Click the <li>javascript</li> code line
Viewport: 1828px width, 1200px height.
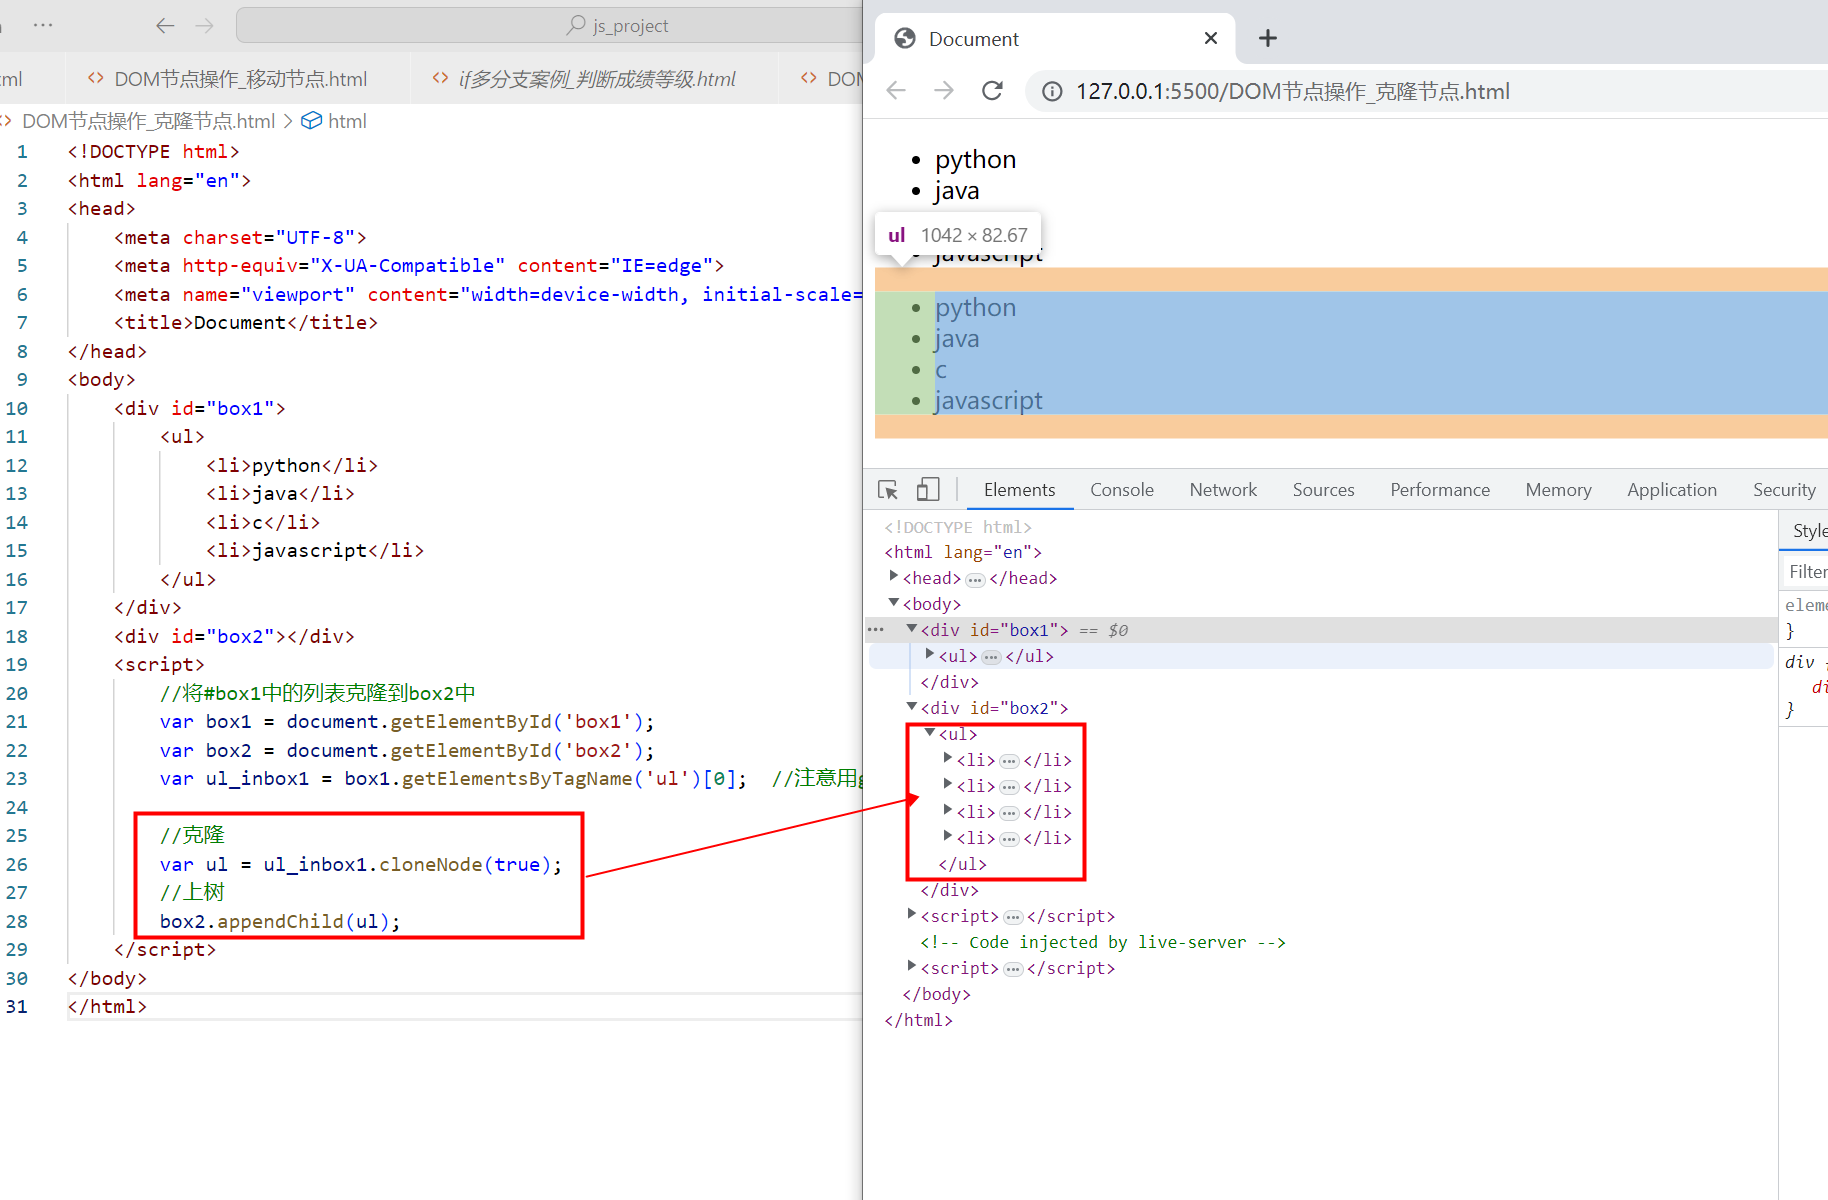[315, 550]
